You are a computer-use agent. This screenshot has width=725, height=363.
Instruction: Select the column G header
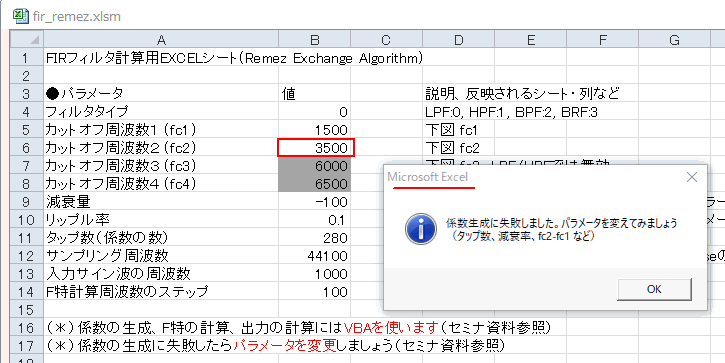[674, 40]
